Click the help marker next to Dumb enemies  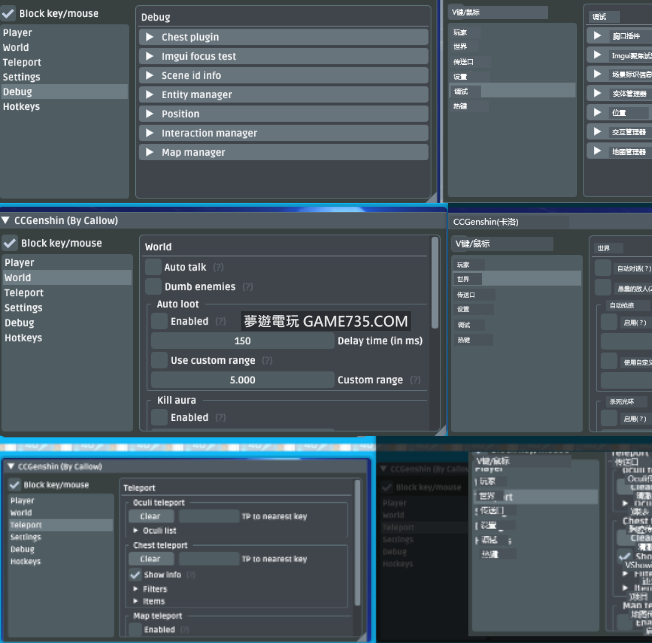(x=247, y=287)
